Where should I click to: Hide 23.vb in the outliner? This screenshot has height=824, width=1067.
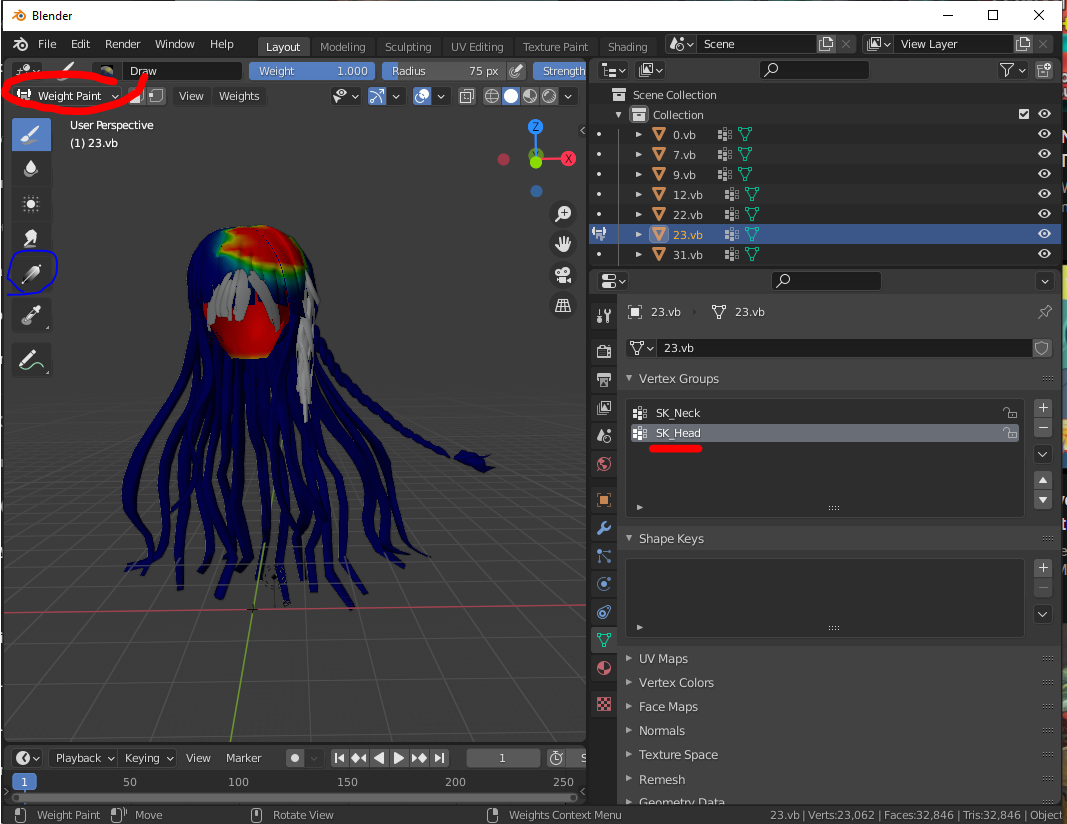1044,234
